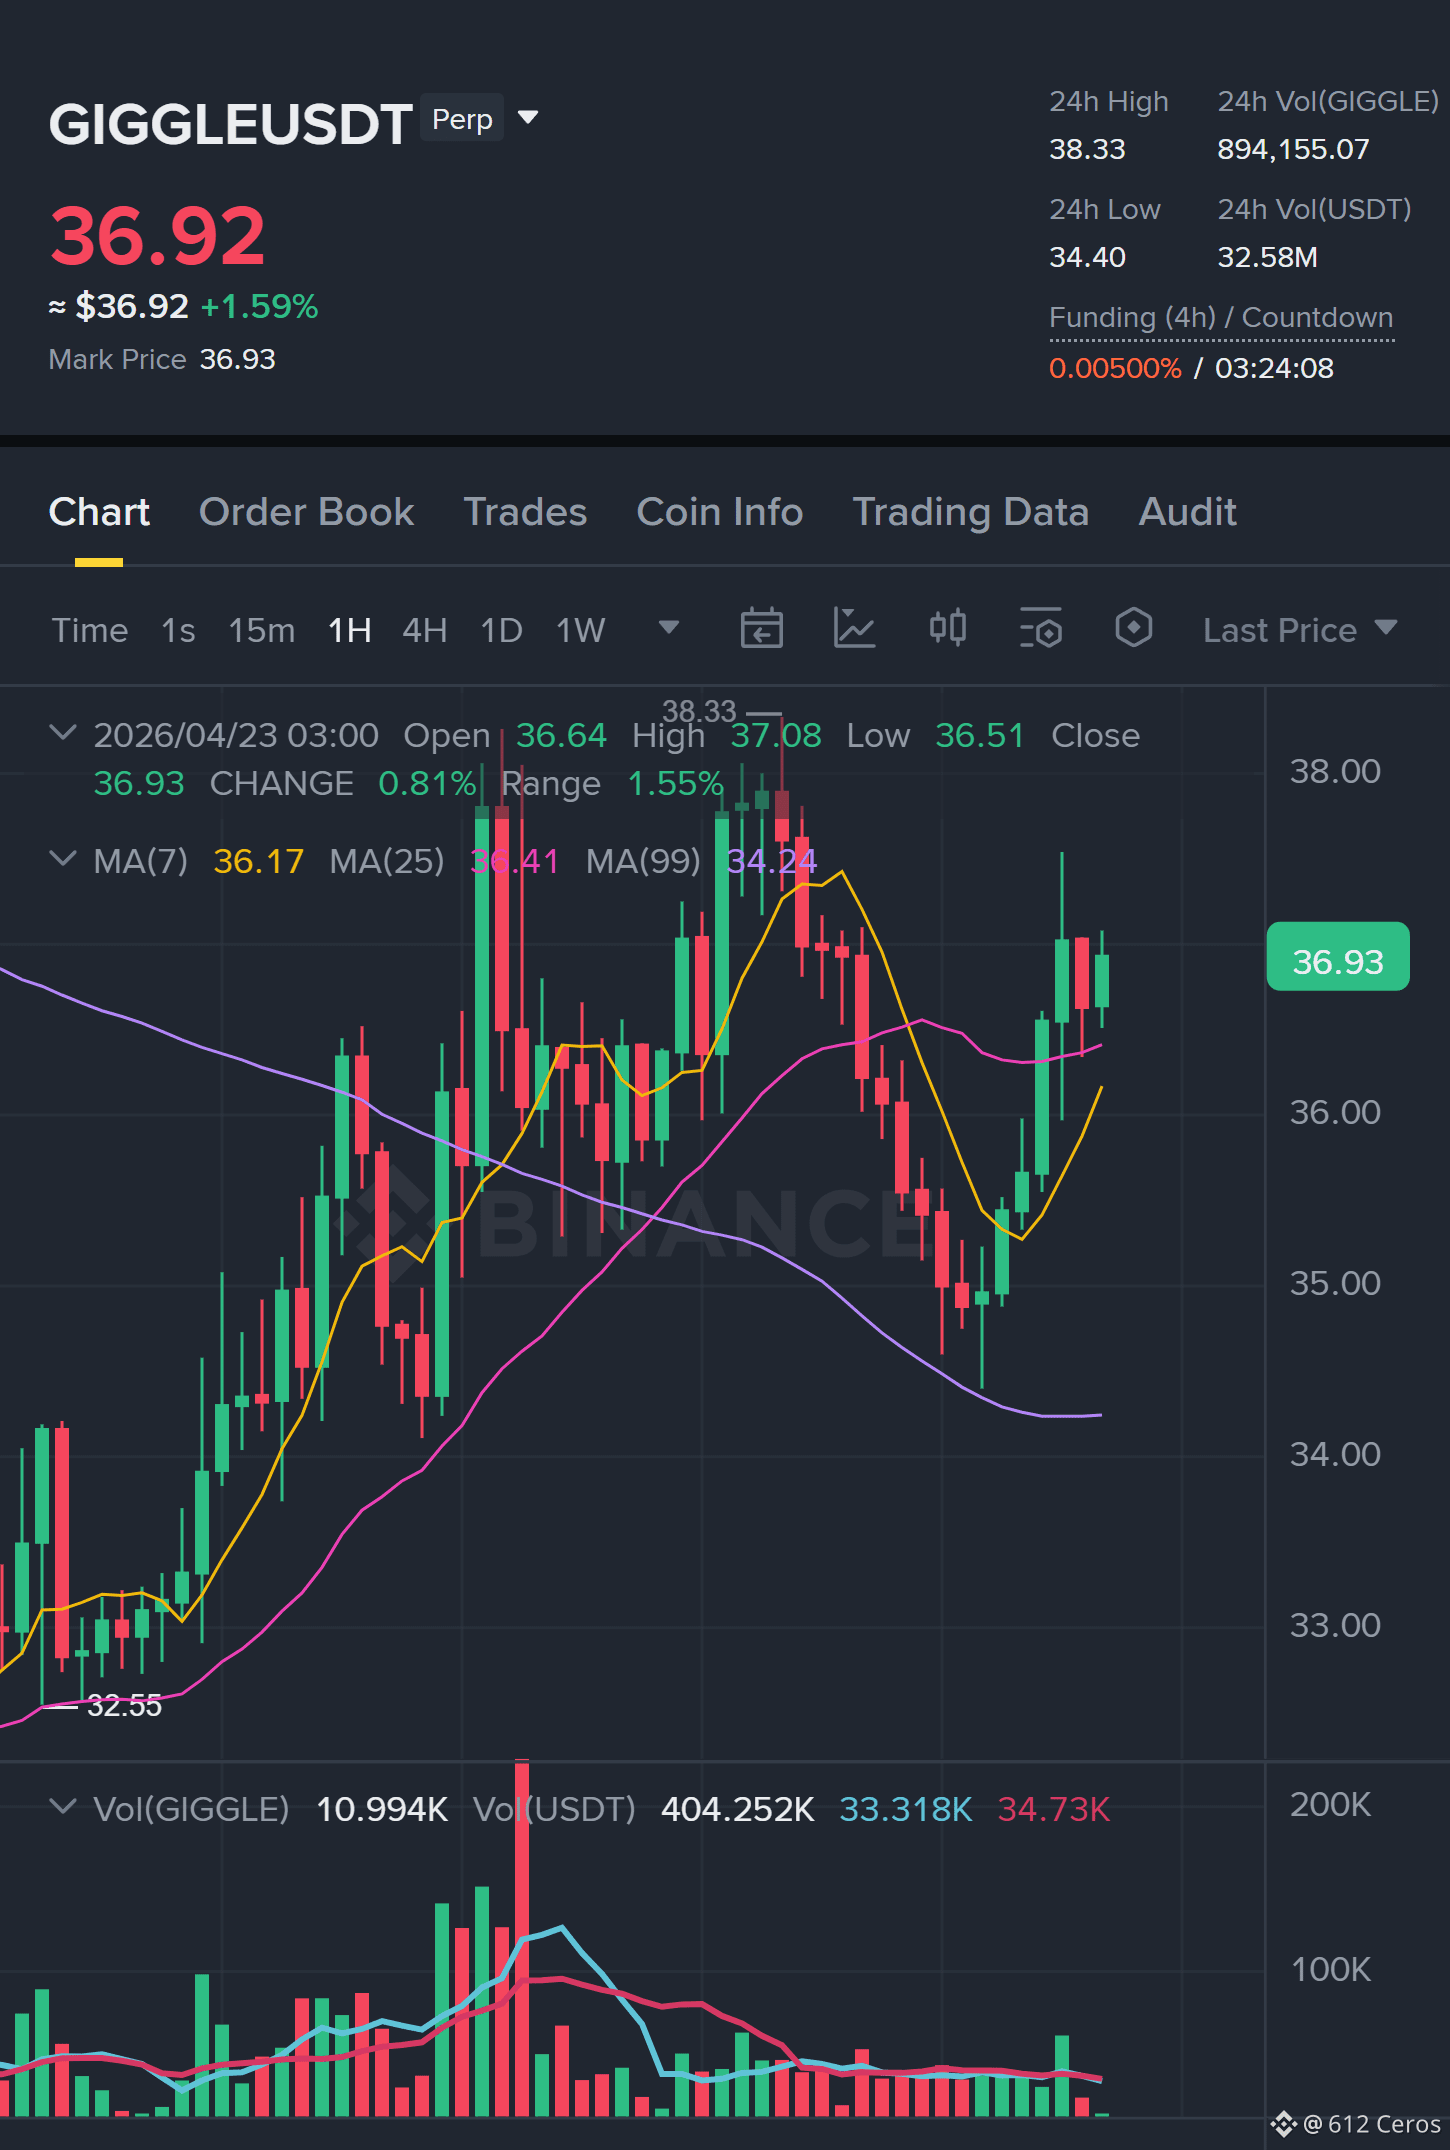Open the GIGGLEUSDT Perp pair dropdown arrow

528,118
